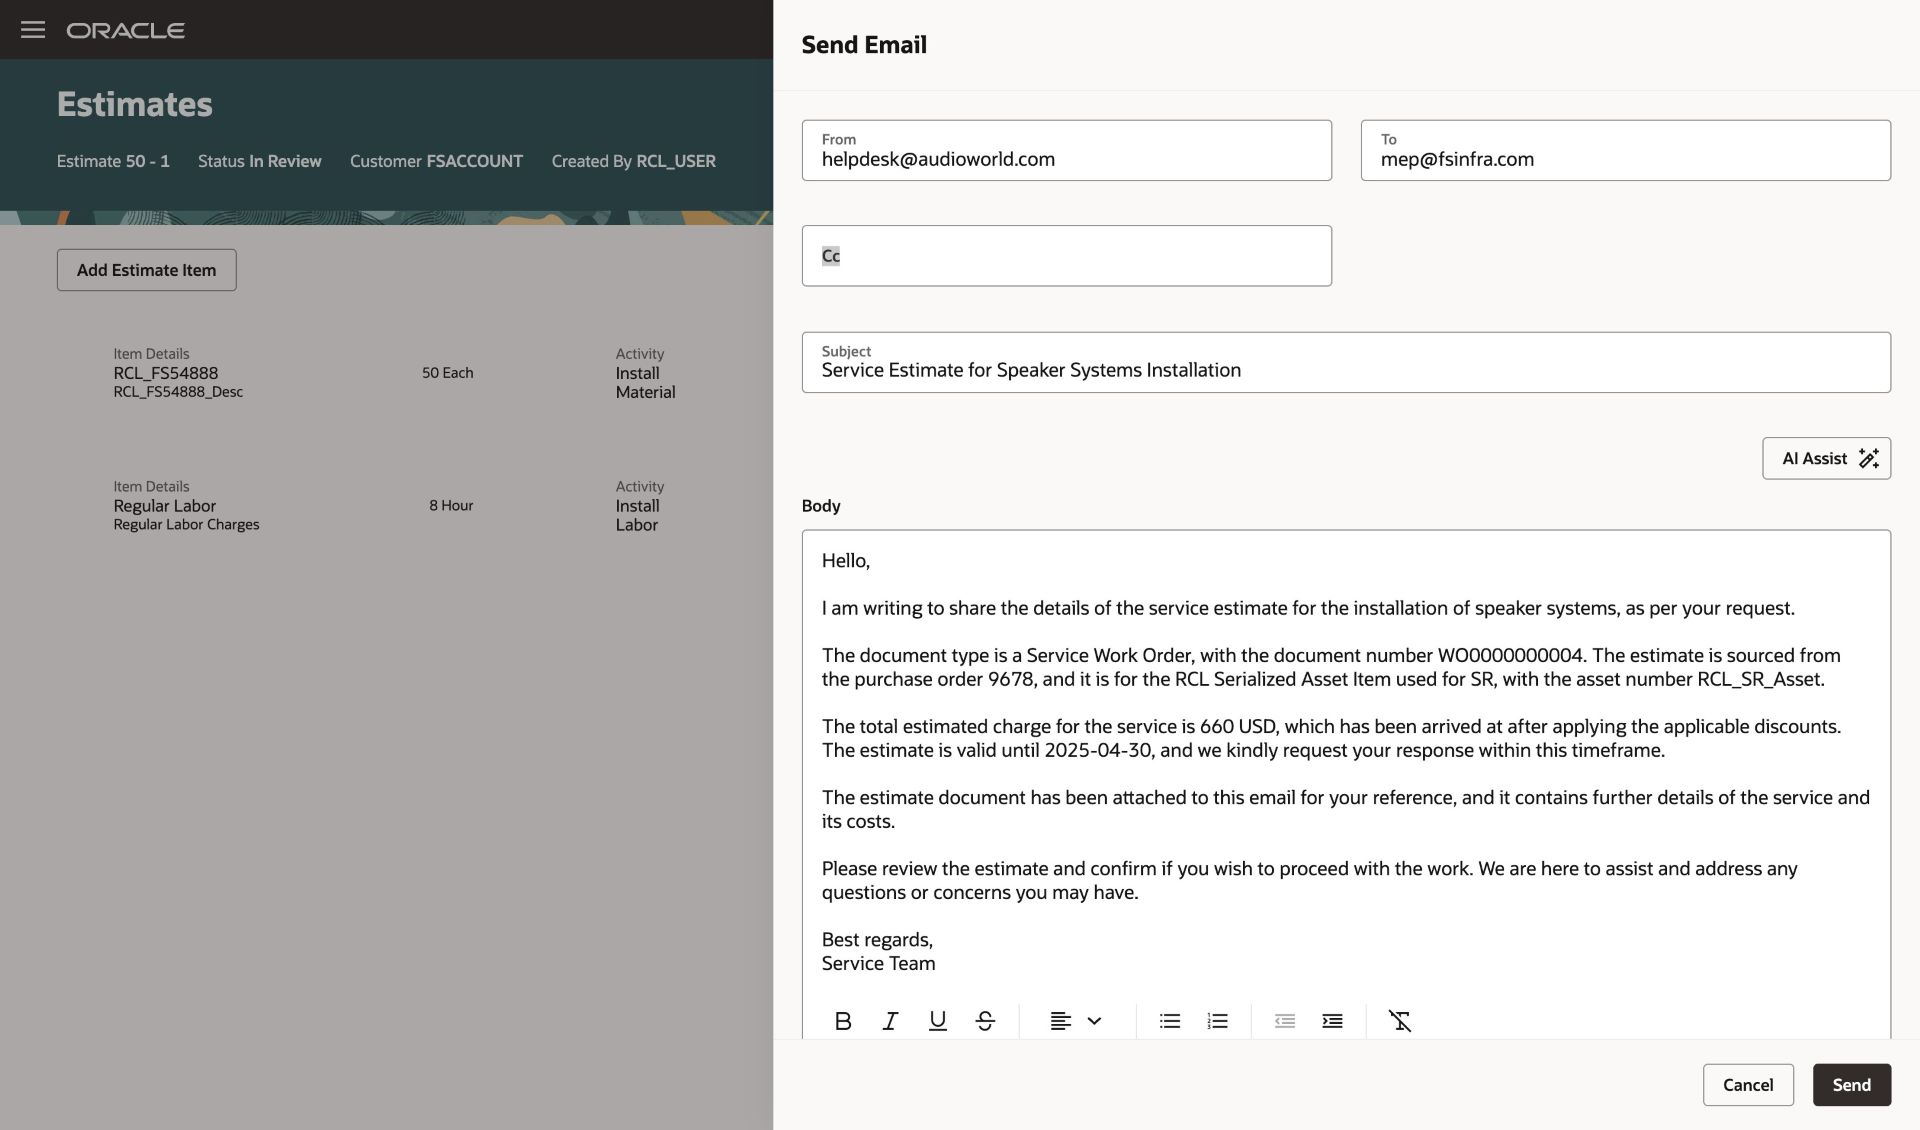Increase indent of body text
Viewport: 1920px width, 1130px height.
(x=1332, y=1021)
